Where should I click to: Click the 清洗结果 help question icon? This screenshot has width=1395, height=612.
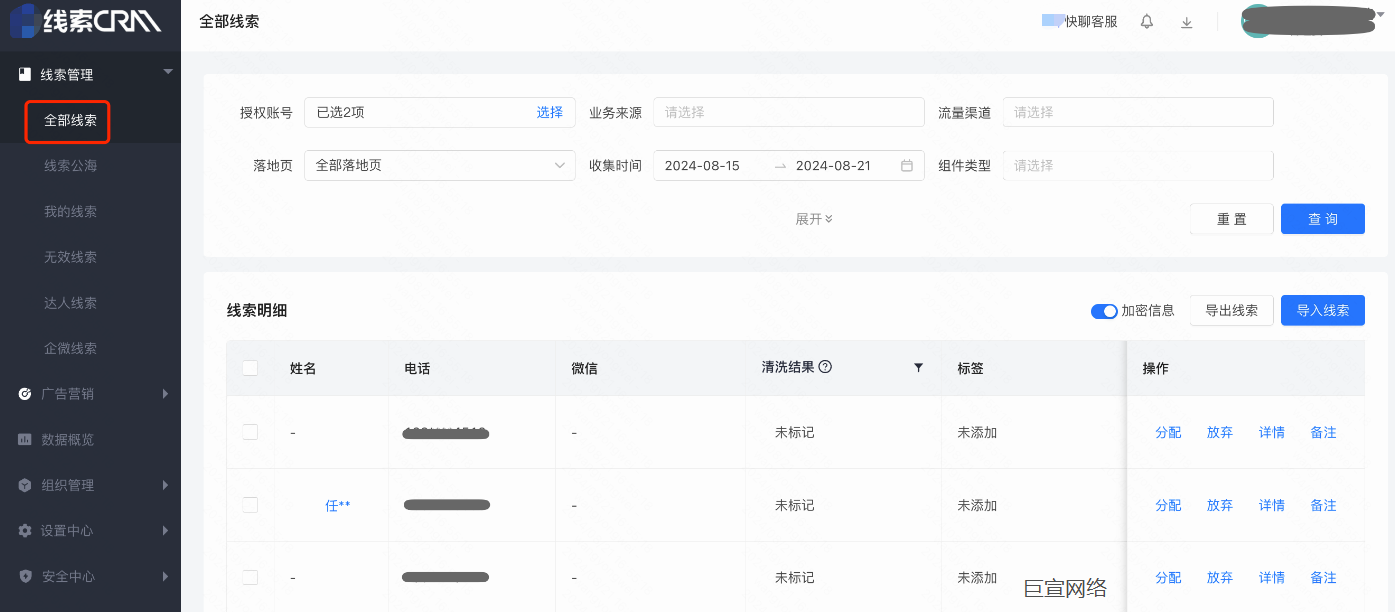(x=825, y=367)
